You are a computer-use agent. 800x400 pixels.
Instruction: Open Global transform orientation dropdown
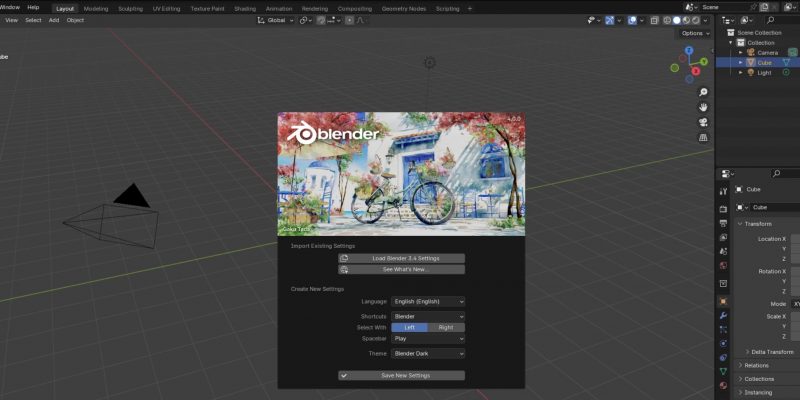[x=276, y=20]
